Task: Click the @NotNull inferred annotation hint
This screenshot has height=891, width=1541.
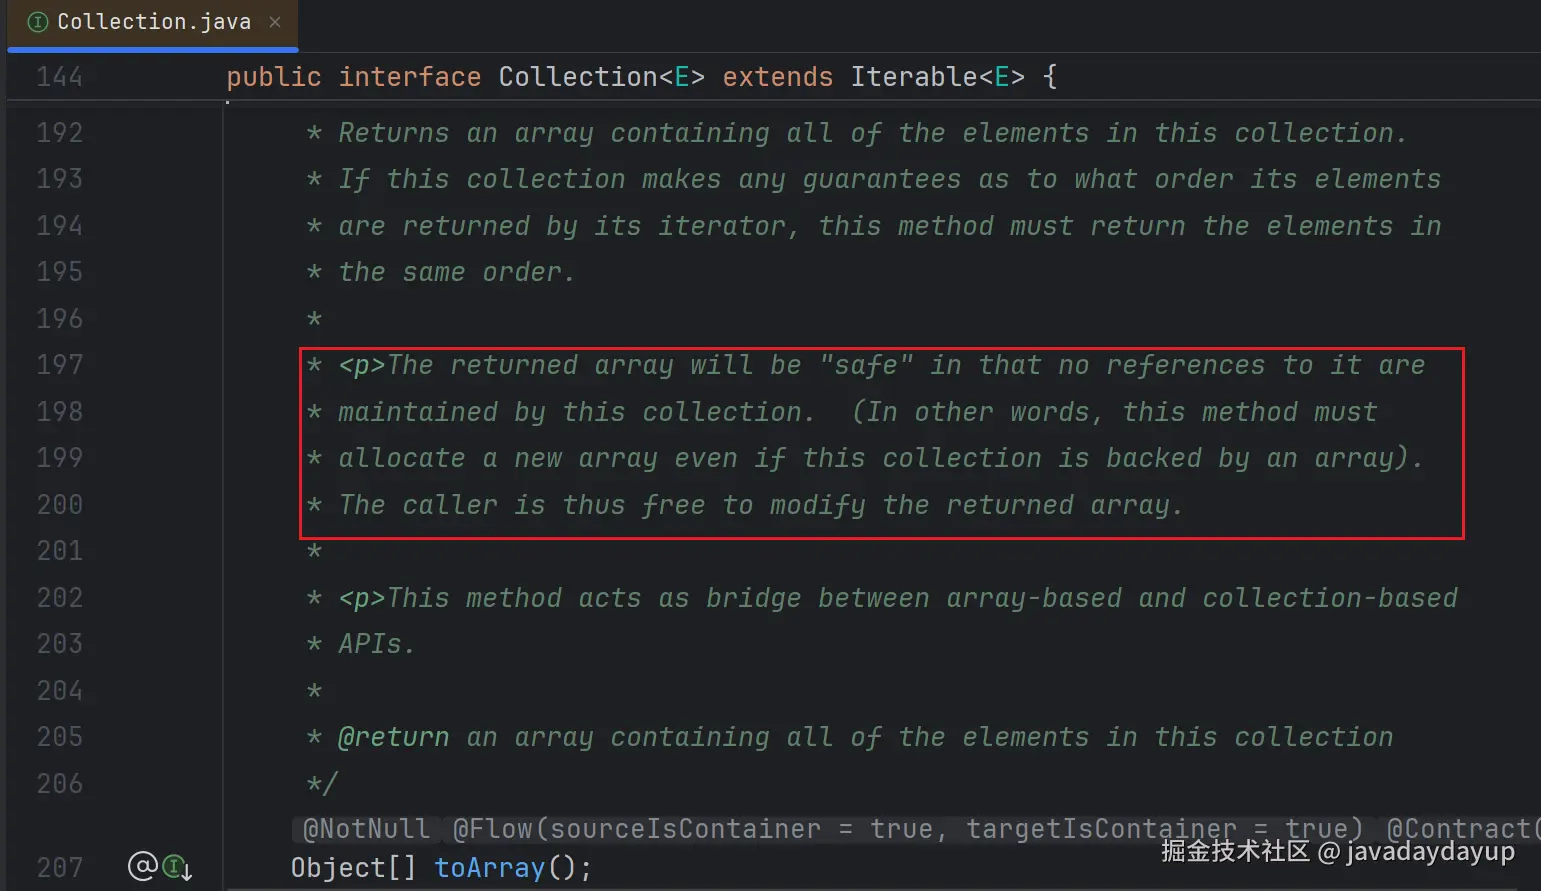Action: point(366,829)
